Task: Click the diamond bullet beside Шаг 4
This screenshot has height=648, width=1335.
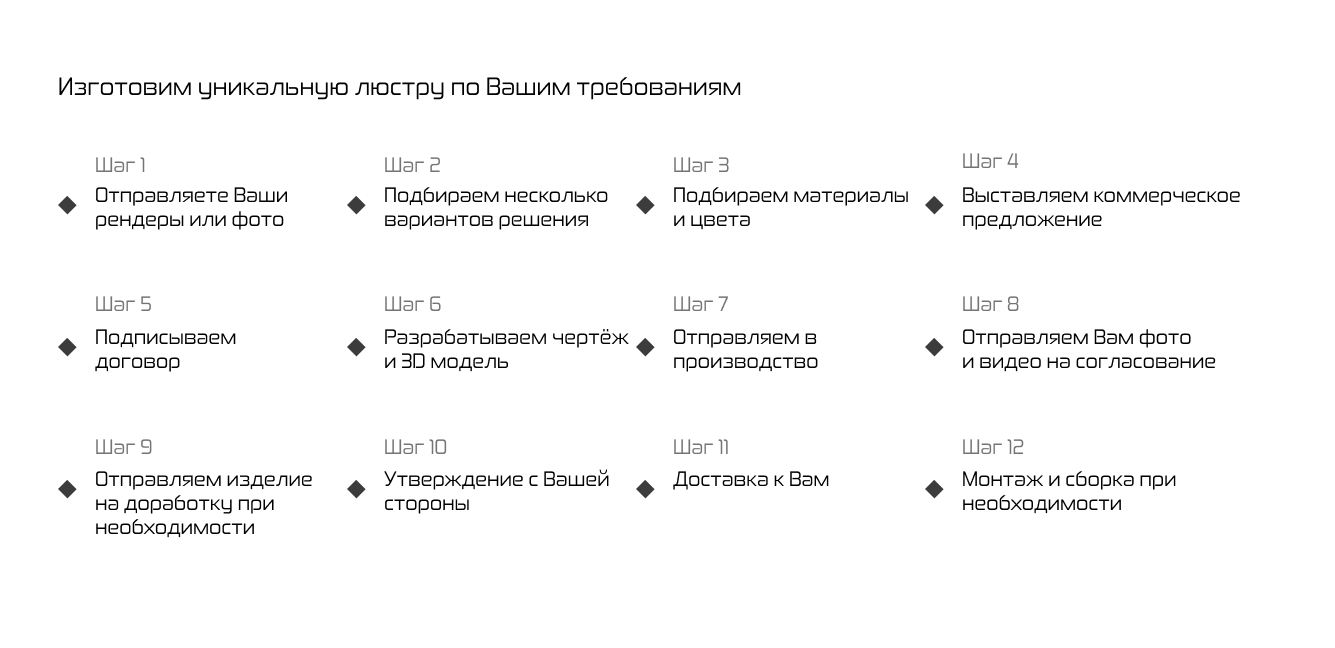Action: coord(934,205)
